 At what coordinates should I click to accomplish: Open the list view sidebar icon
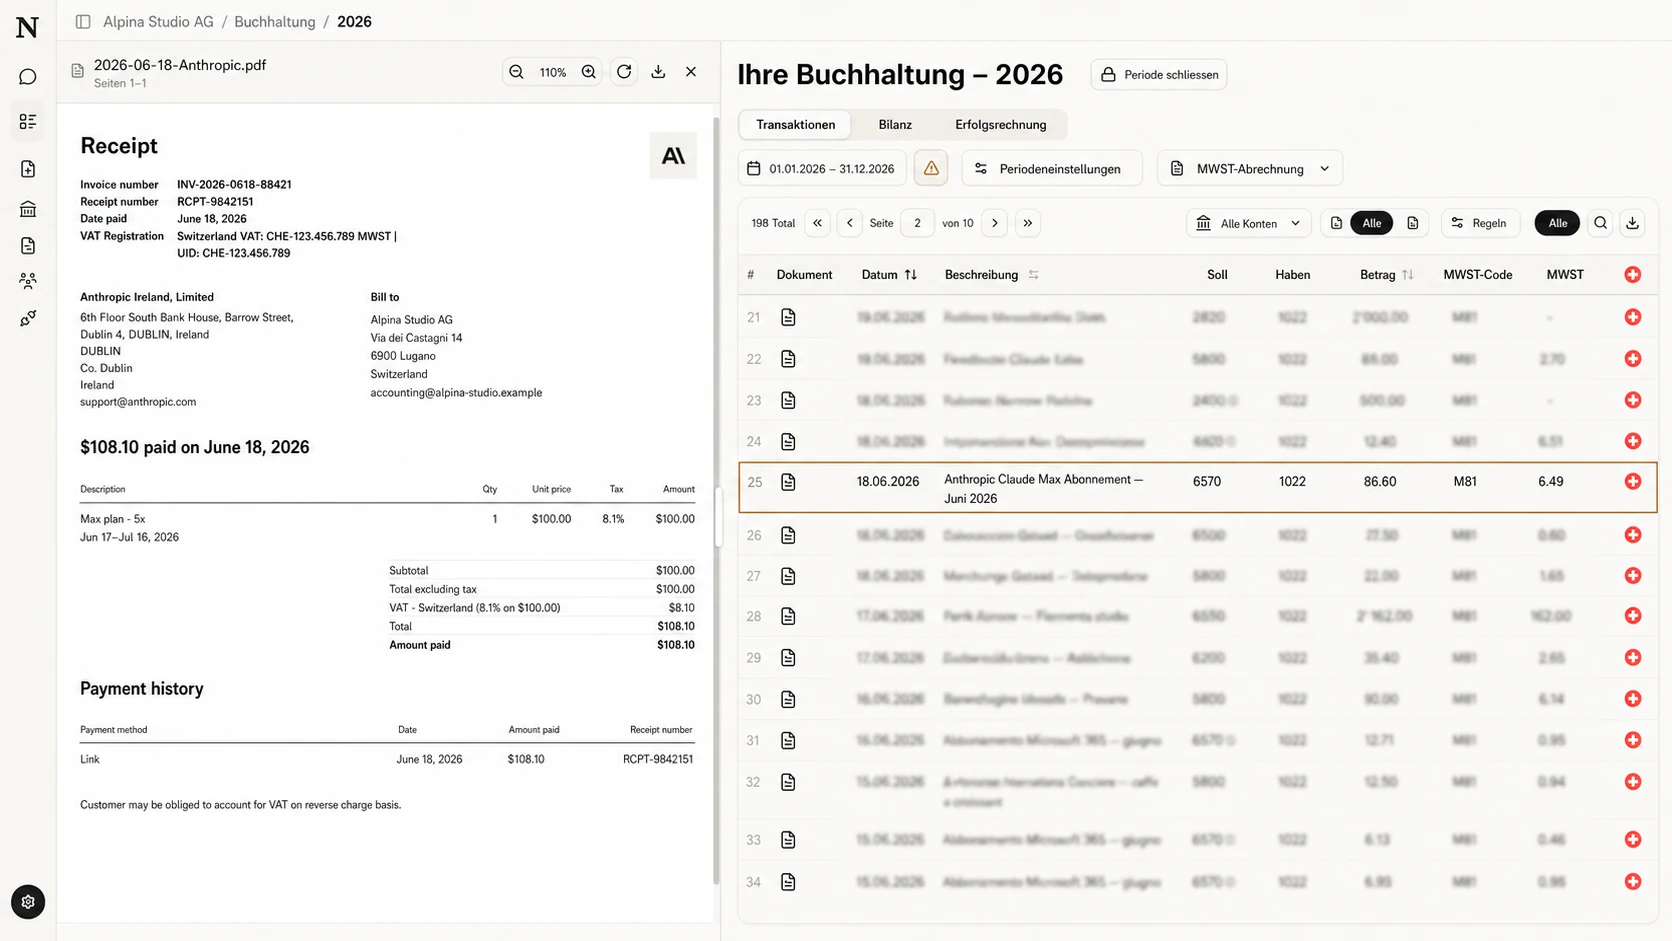28,121
